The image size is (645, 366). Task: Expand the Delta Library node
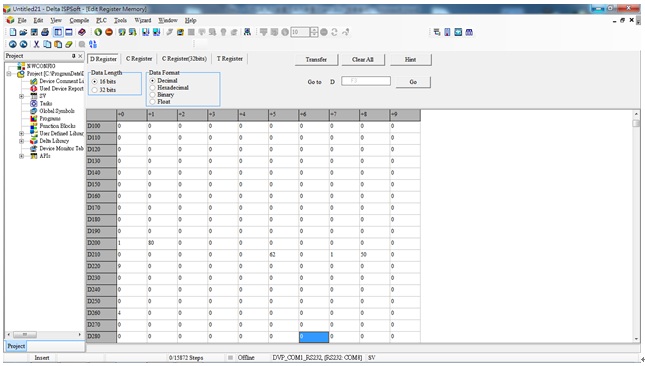tap(21, 141)
